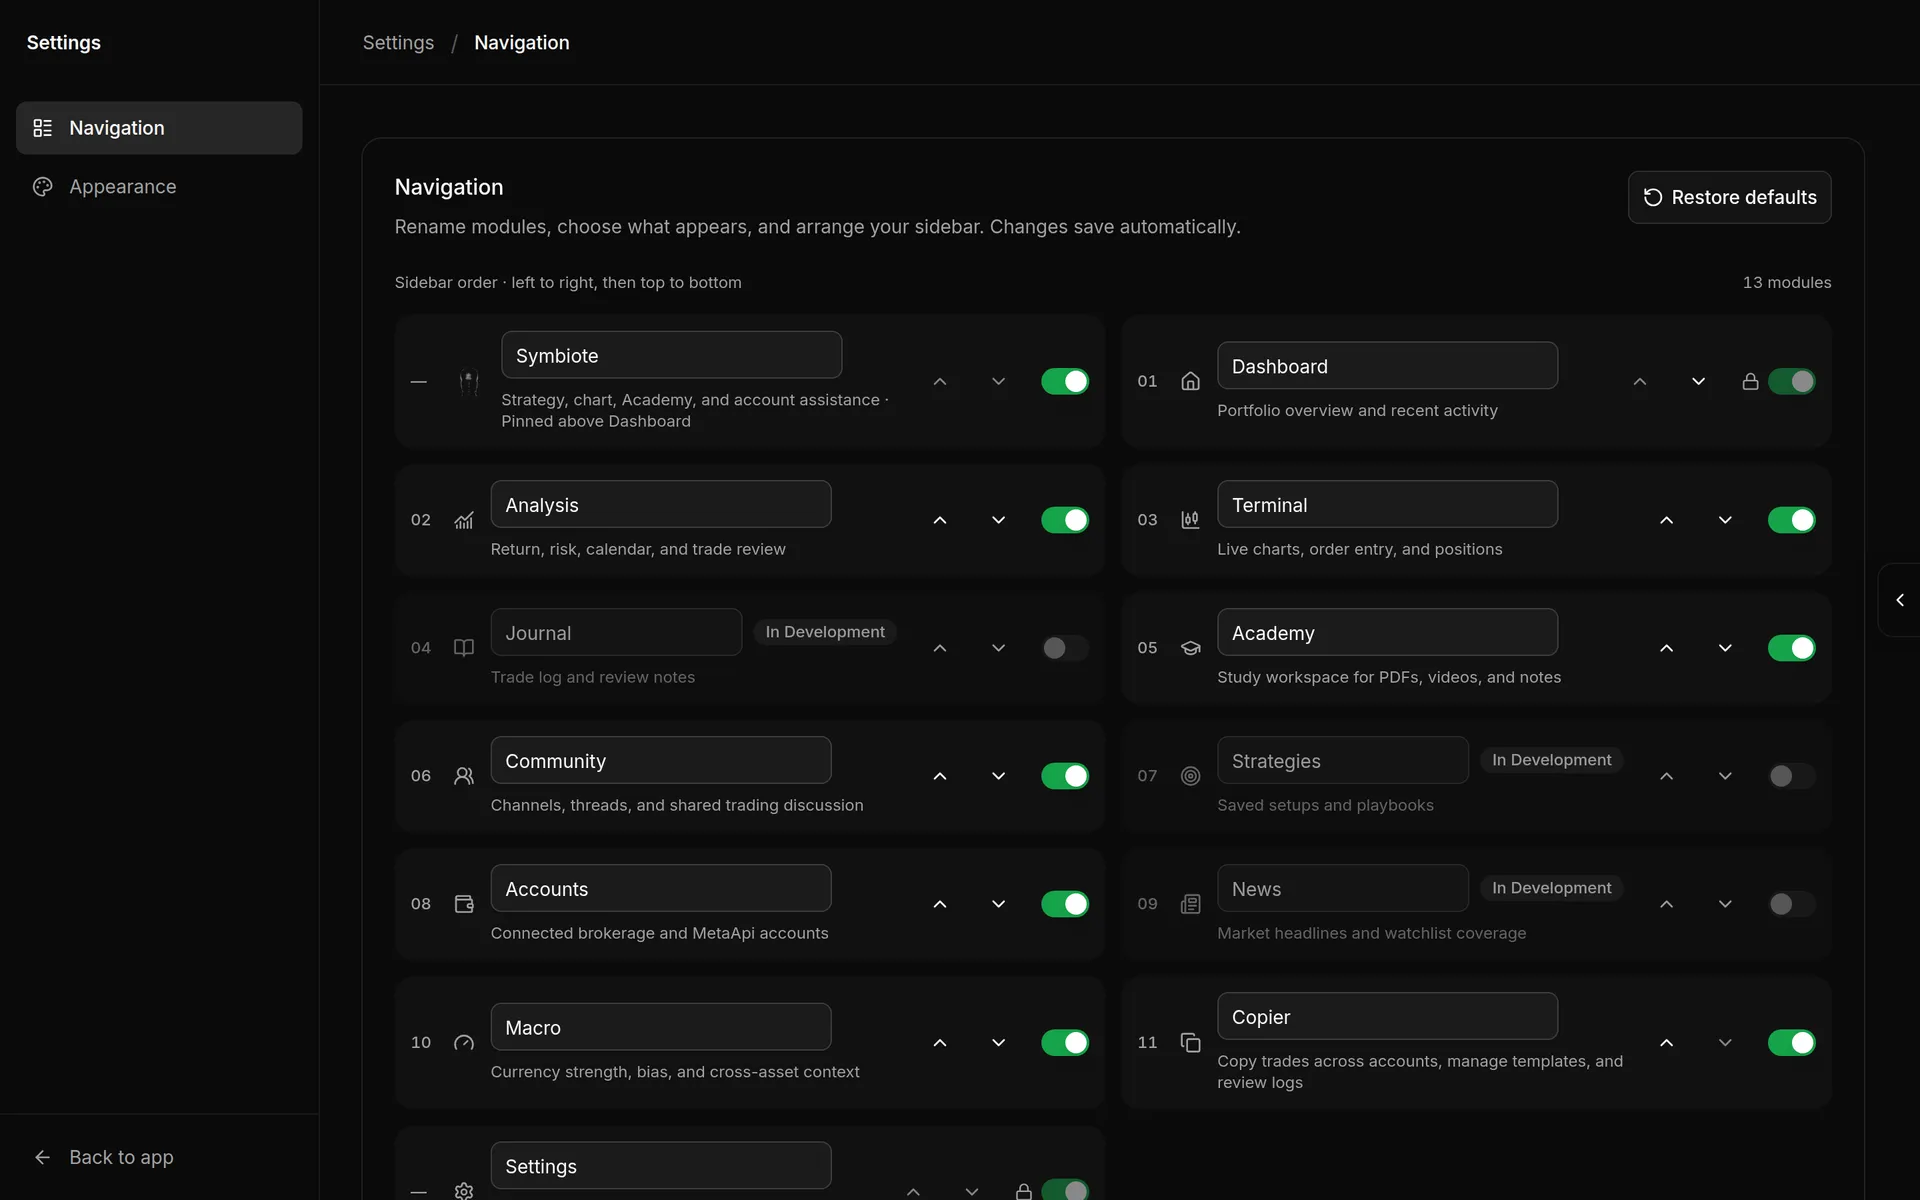Click the Community people icon
Image resolution: width=1920 pixels, height=1200 pixels.
pos(464,776)
